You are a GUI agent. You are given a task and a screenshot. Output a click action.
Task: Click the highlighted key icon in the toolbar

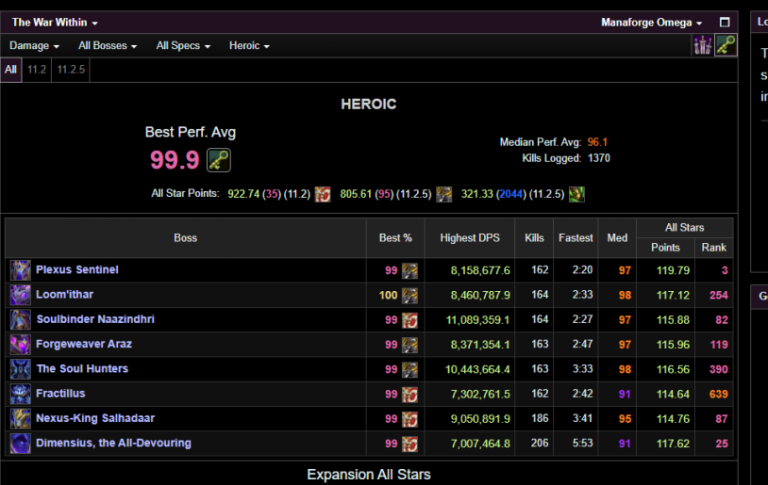point(725,46)
